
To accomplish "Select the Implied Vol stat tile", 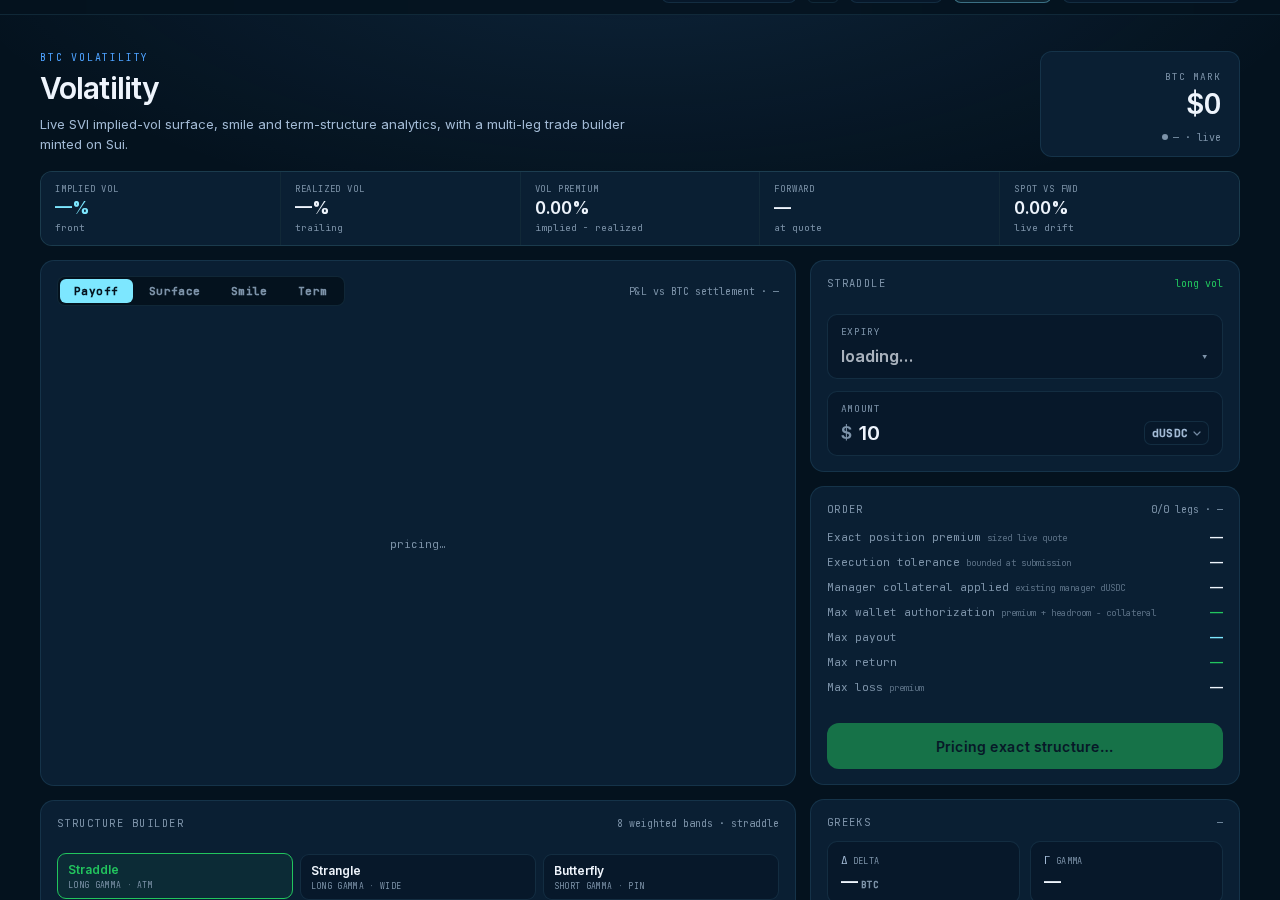I will click(x=160, y=208).
